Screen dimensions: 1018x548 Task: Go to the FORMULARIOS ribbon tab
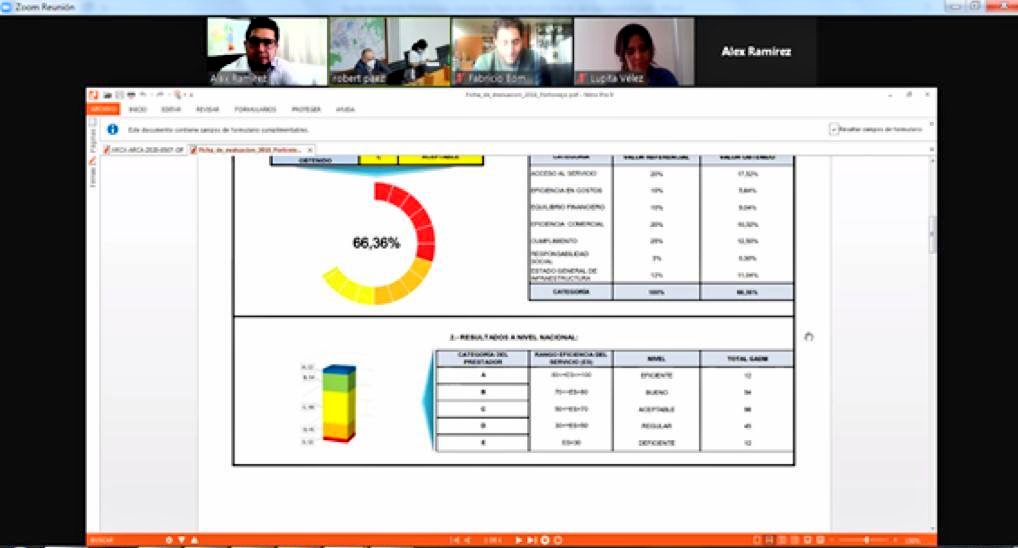(x=255, y=109)
